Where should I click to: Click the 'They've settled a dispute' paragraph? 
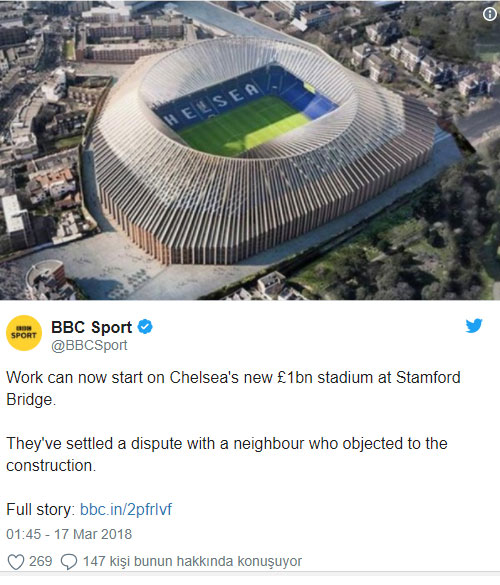click(227, 454)
